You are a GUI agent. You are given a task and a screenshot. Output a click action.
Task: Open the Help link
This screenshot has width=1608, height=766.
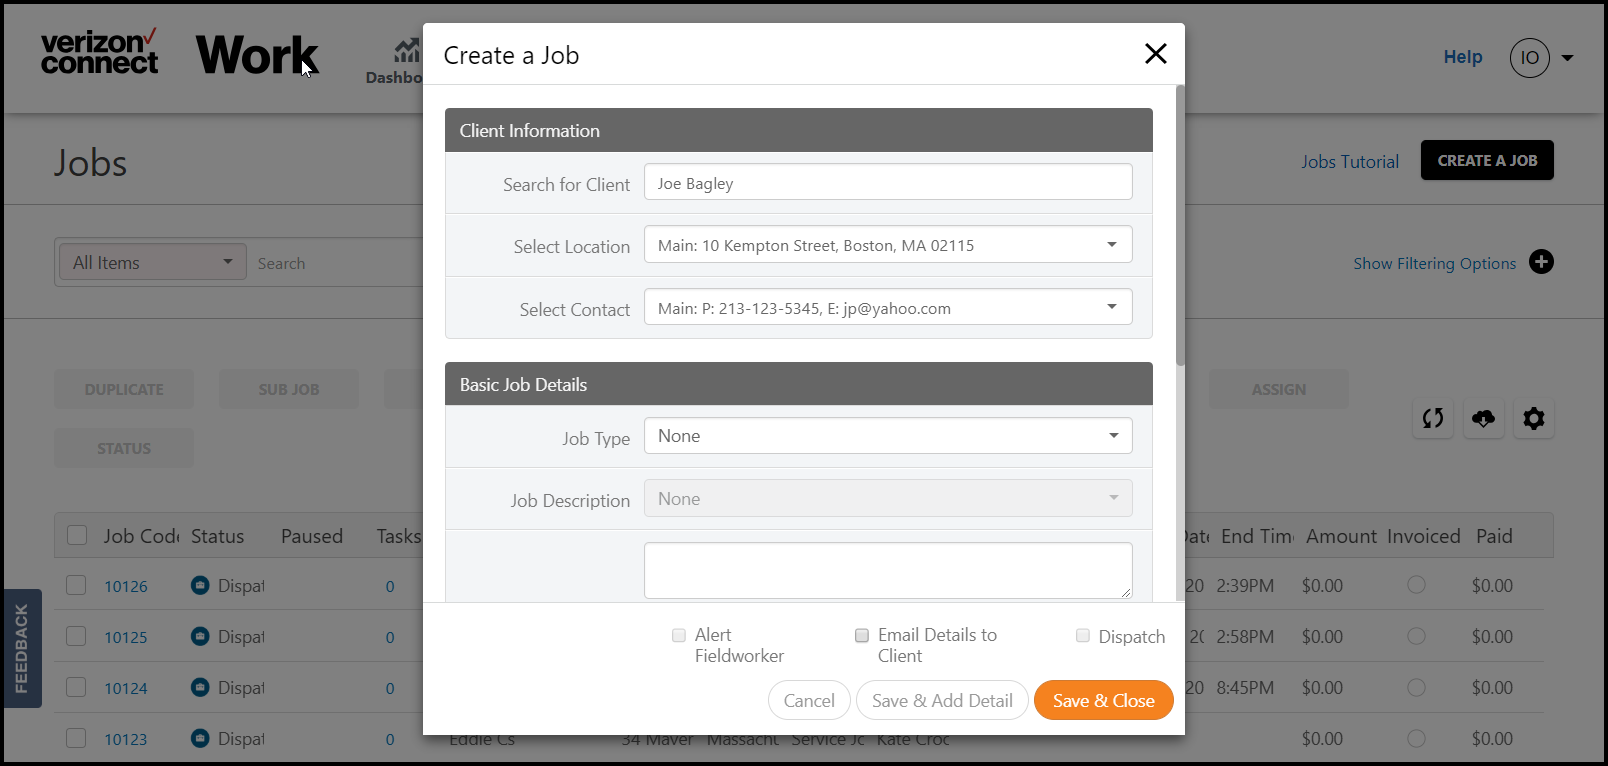pyautogui.click(x=1462, y=57)
